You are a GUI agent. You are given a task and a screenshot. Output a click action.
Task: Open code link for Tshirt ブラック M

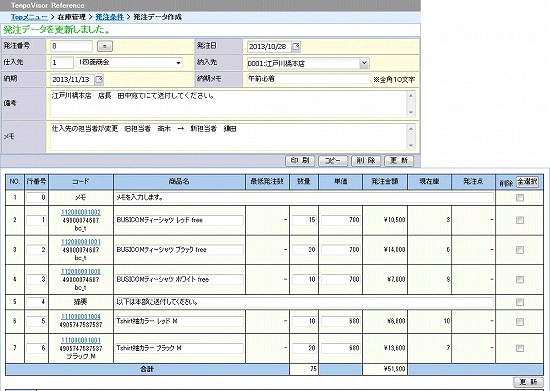pyautogui.click(x=81, y=340)
